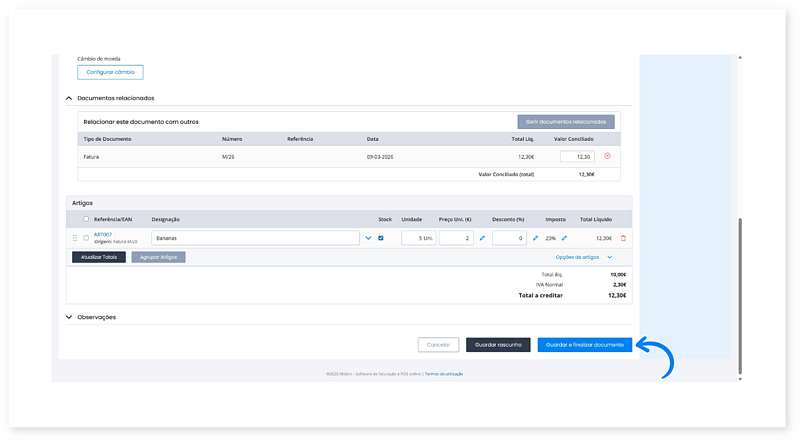Click Guardar rascunho button

[498, 344]
